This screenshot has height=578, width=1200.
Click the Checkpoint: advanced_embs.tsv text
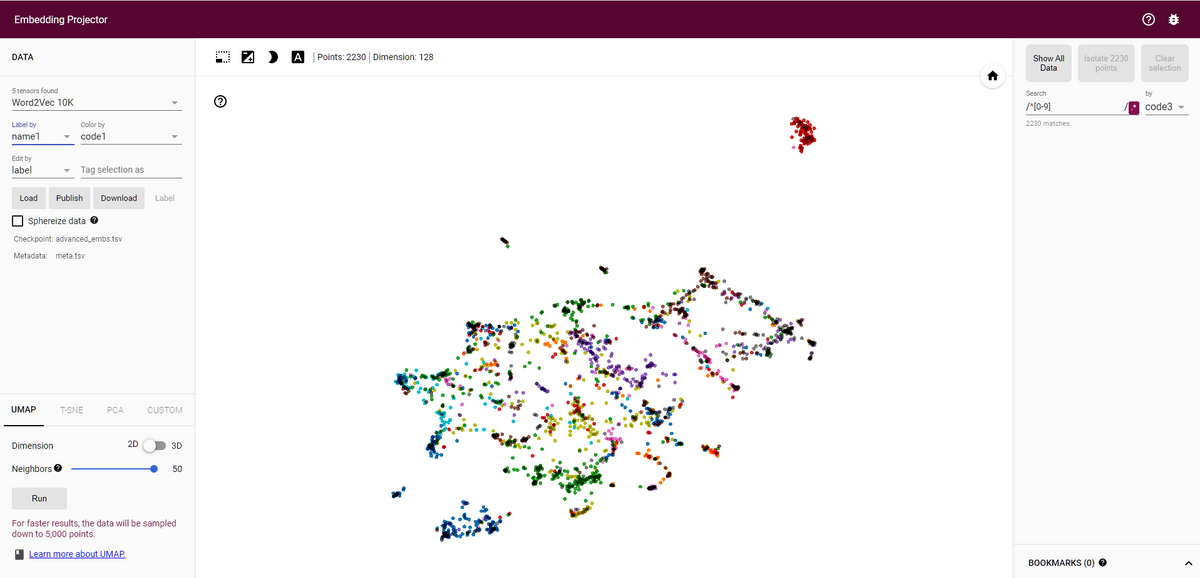click(x=68, y=239)
